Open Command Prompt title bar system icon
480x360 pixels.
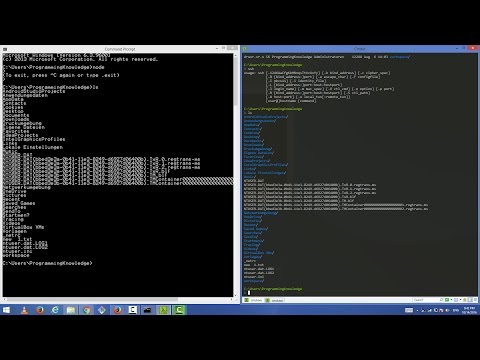[x=5, y=49]
